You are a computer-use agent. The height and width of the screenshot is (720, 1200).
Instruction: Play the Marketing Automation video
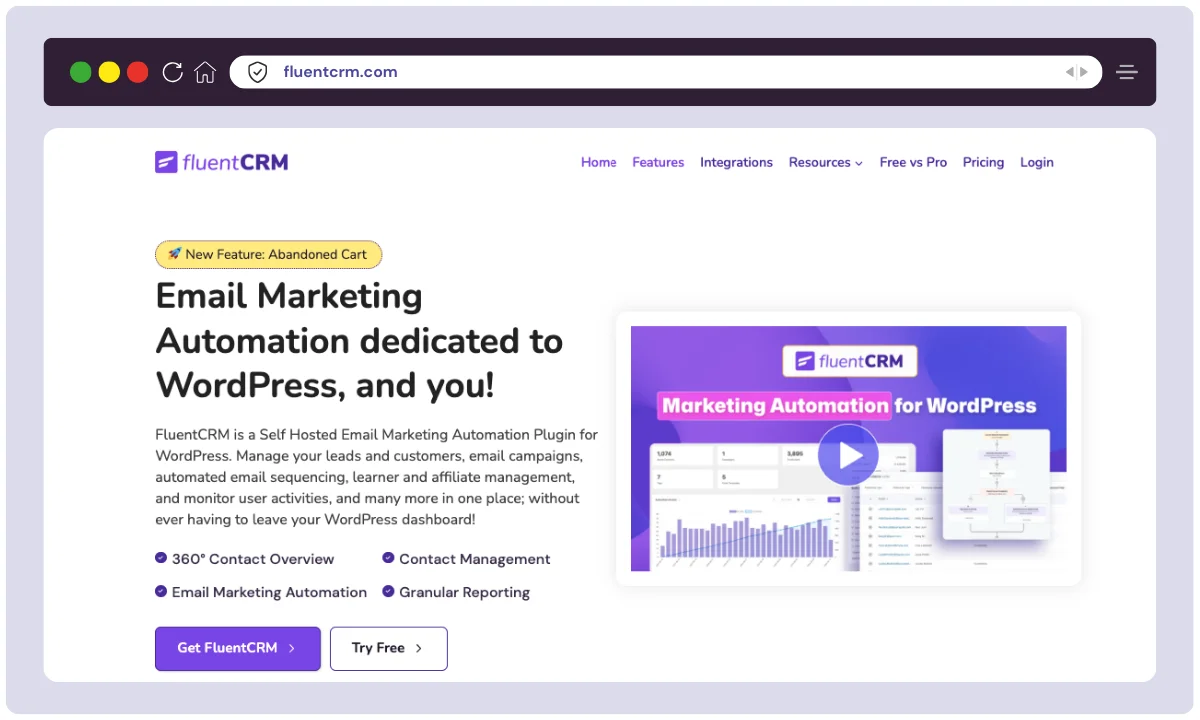pyautogui.click(x=848, y=455)
